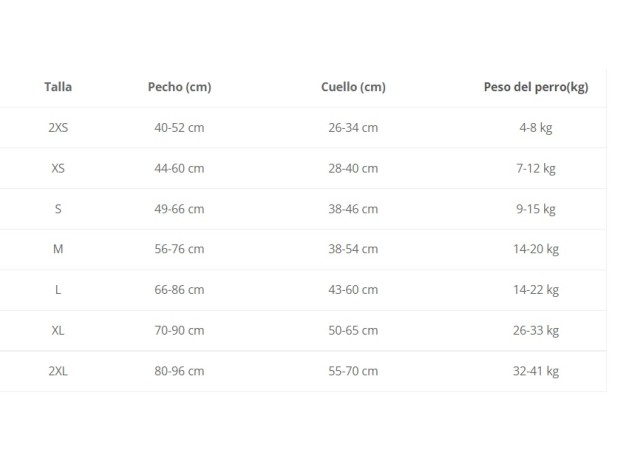Click the 4-8 kg weight cell

point(536,128)
